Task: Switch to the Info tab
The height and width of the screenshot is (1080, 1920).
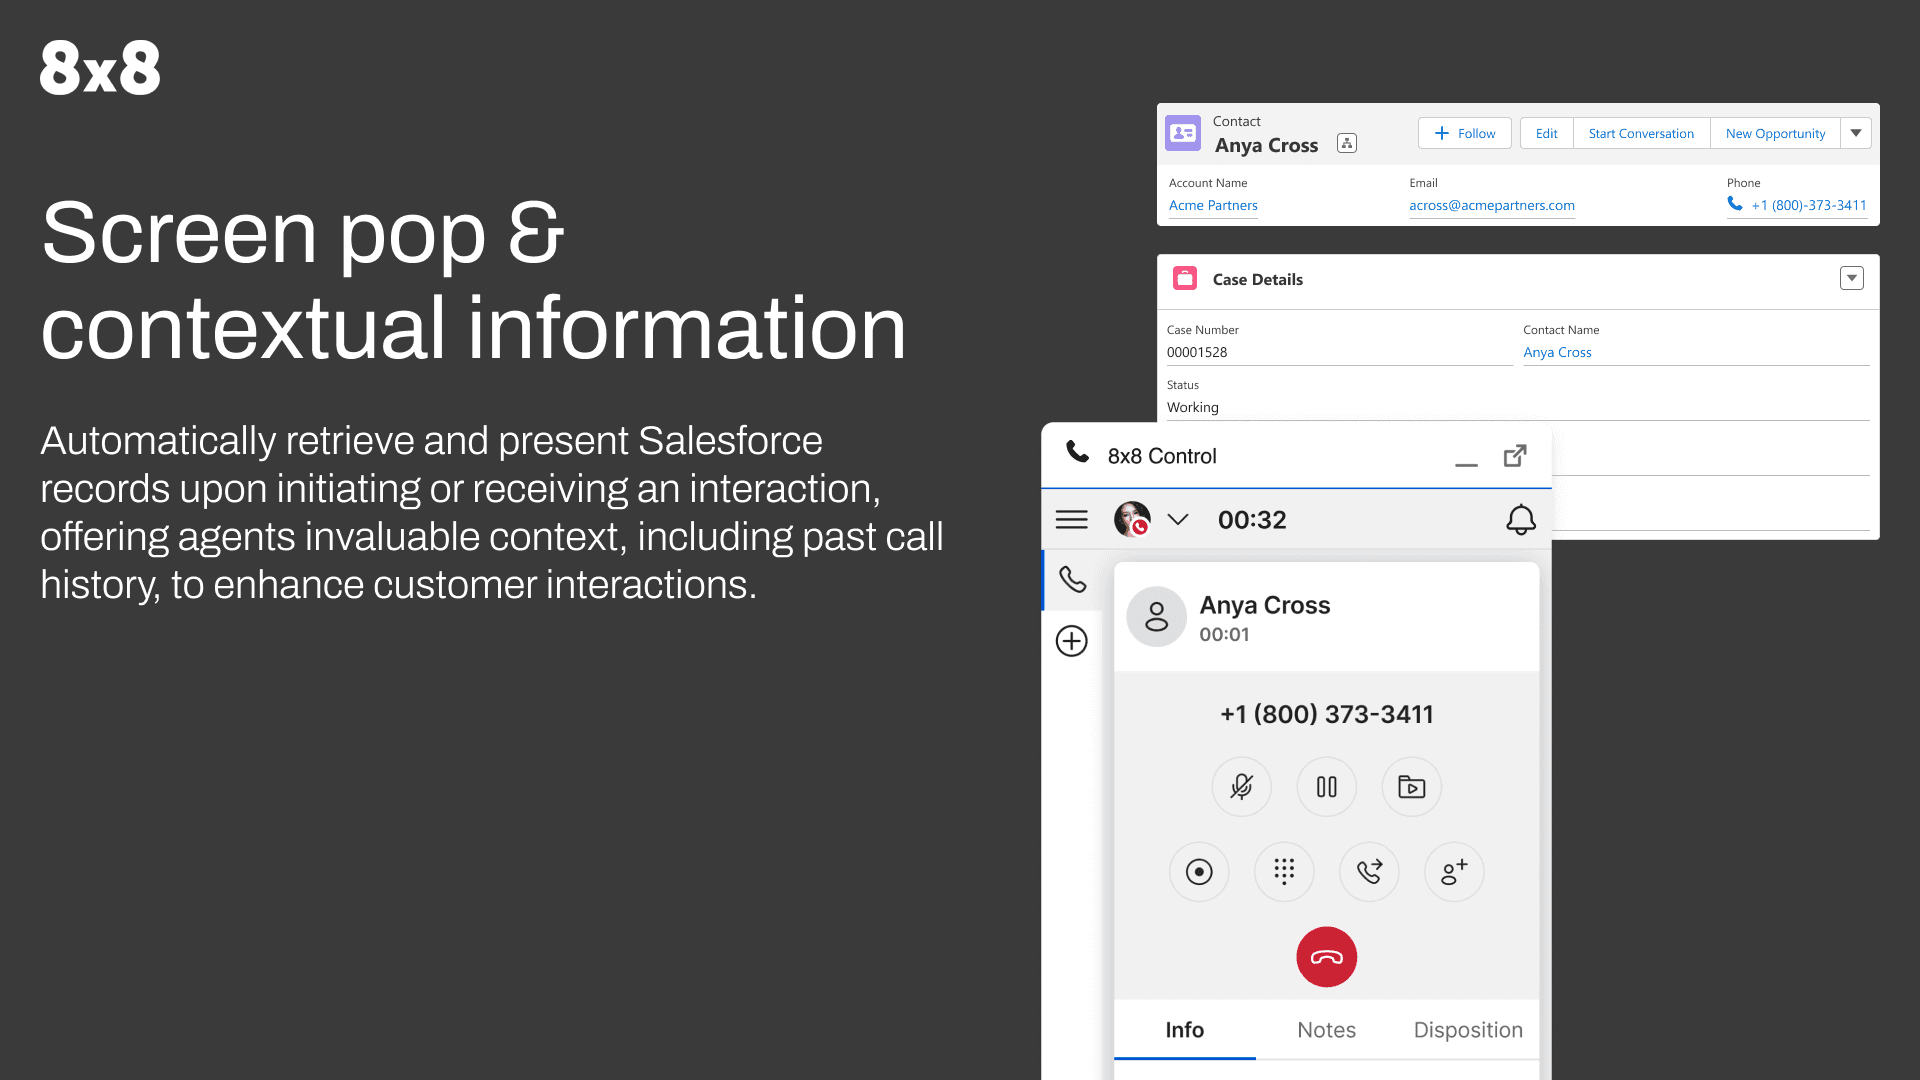Action: (x=1184, y=1030)
